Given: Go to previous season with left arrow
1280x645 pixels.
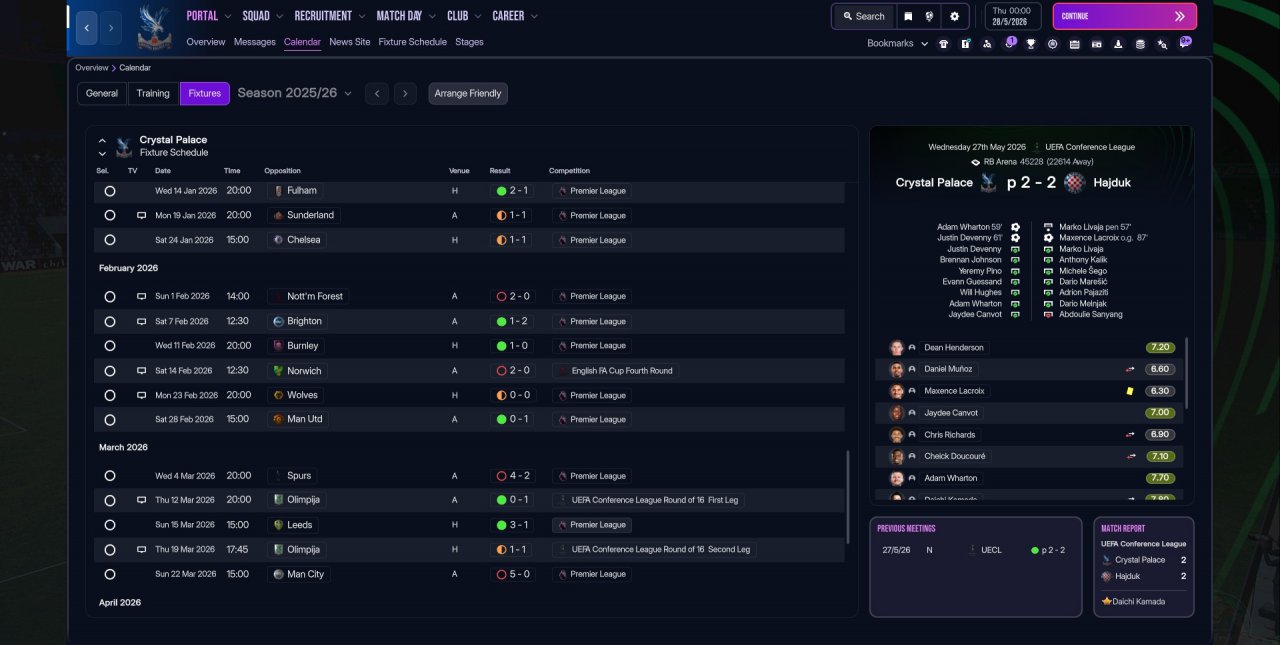Looking at the screenshot, I should pyautogui.click(x=376, y=93).
